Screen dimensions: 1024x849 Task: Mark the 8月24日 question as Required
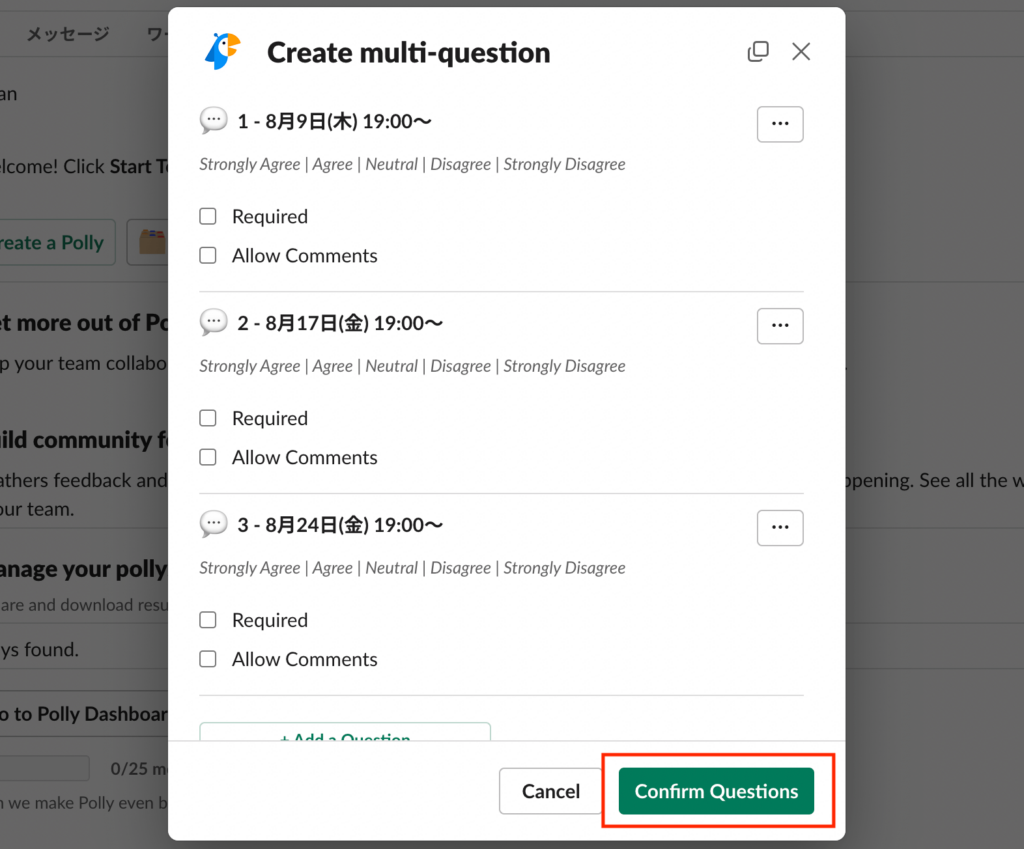click(208, 620)
